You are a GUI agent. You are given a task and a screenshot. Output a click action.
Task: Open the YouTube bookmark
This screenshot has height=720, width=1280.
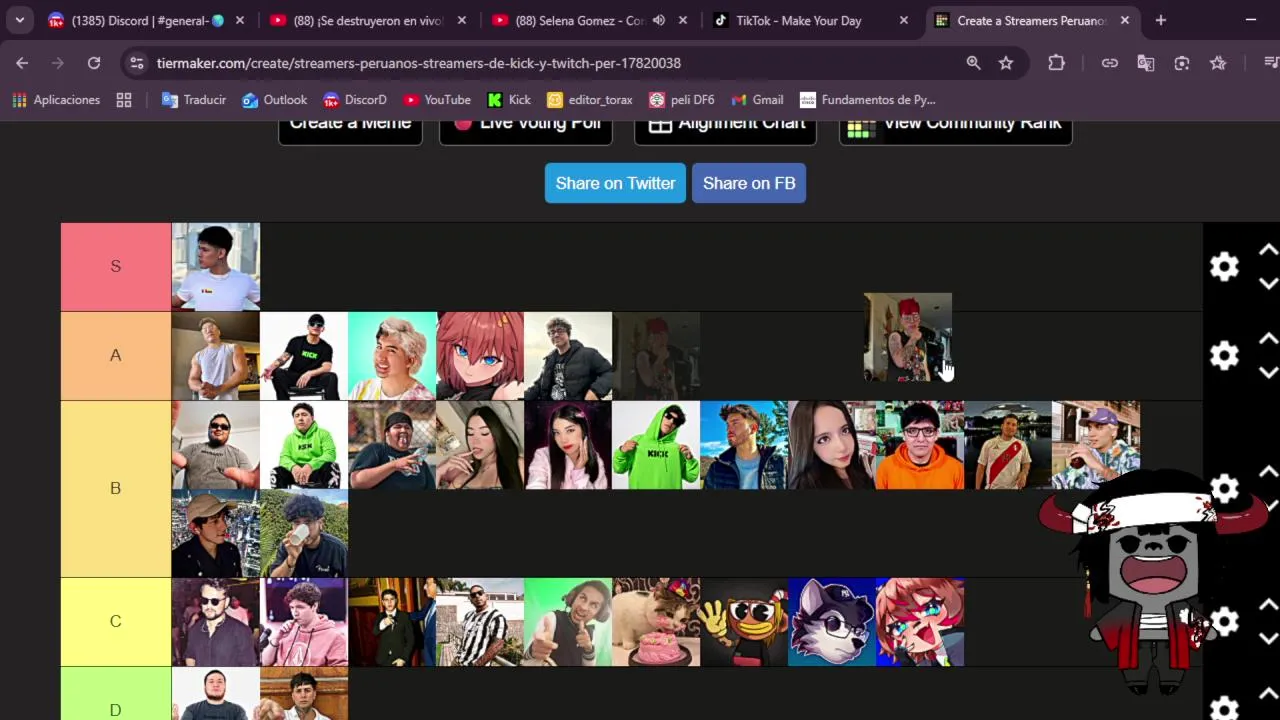[x=437, y=100]
